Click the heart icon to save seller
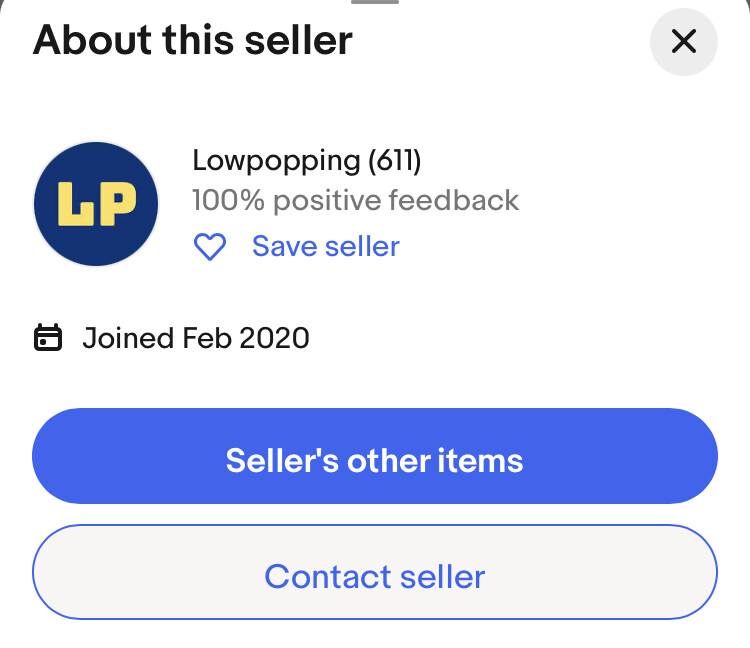 coord(210,246)
